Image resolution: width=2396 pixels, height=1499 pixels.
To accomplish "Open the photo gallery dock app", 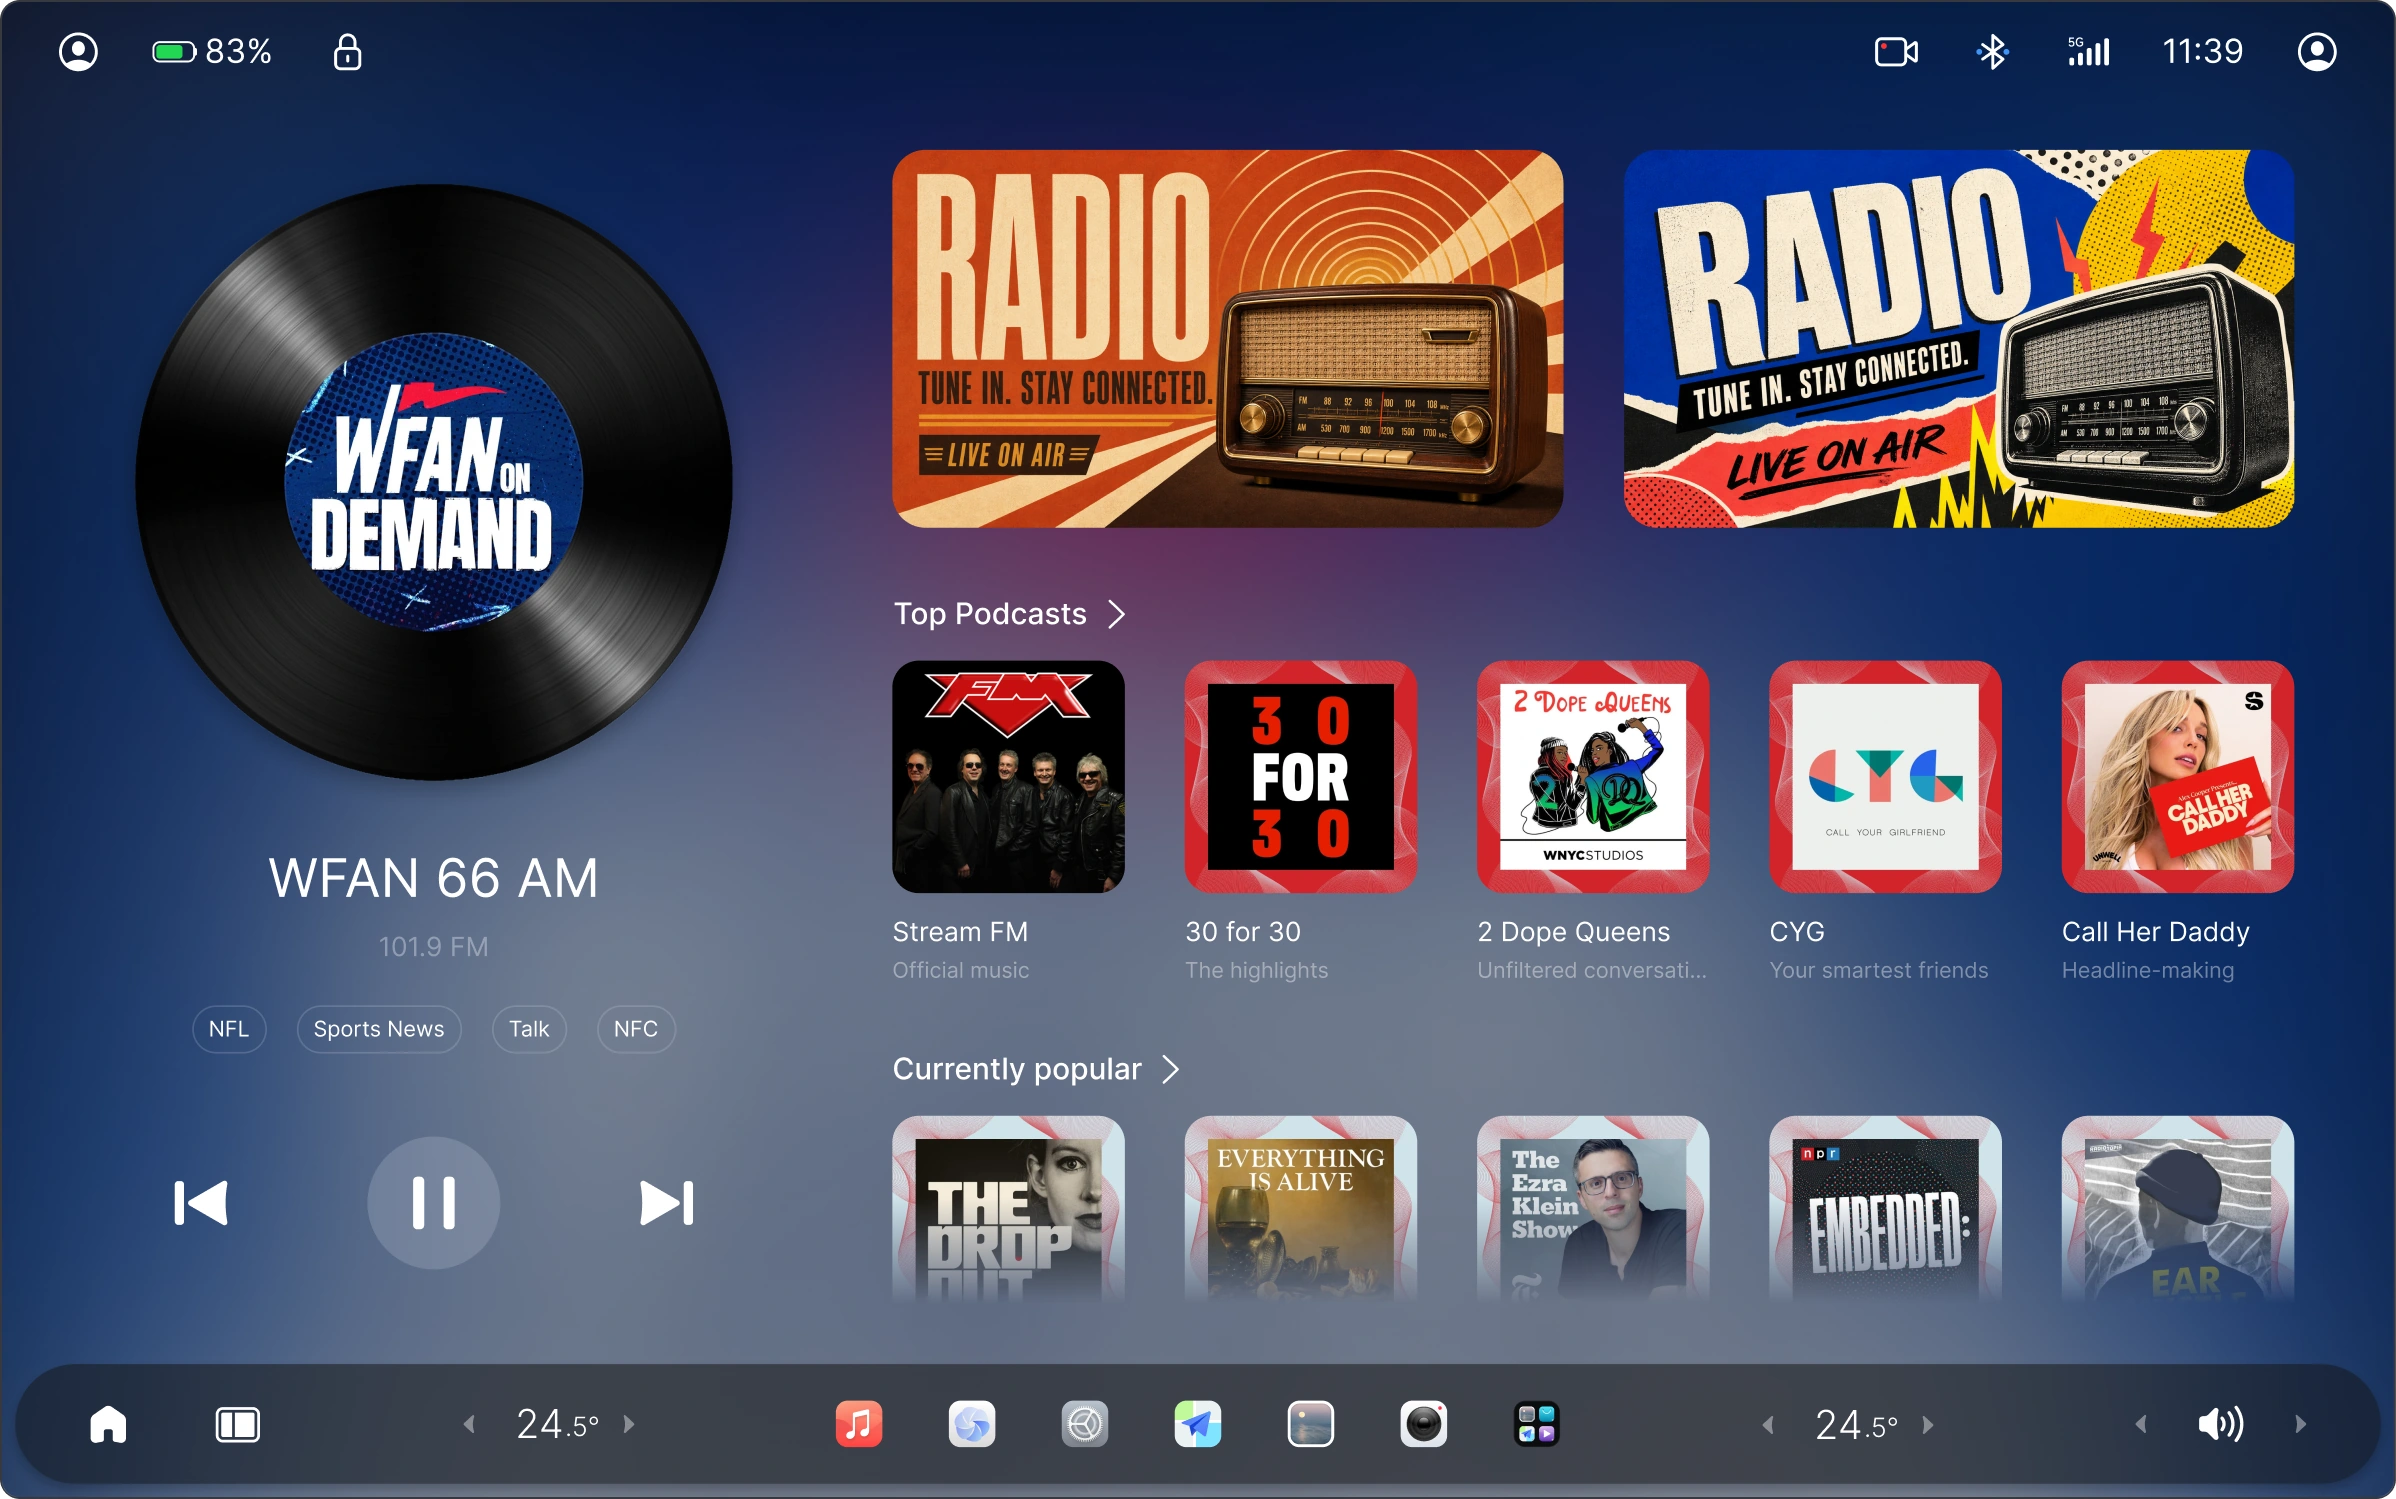I will coord(1310,1424).
